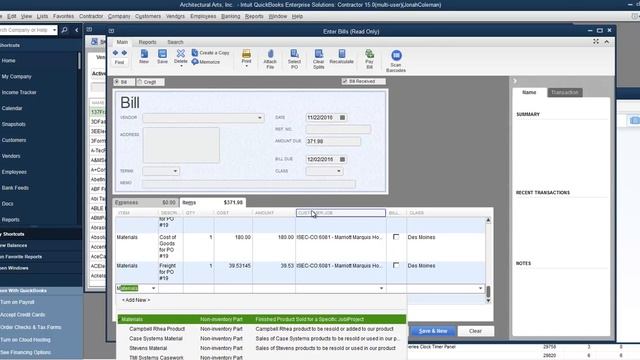Open the Terms dropdown
Image resolution: width=640 pixels, height=360 pixels.
175,171
